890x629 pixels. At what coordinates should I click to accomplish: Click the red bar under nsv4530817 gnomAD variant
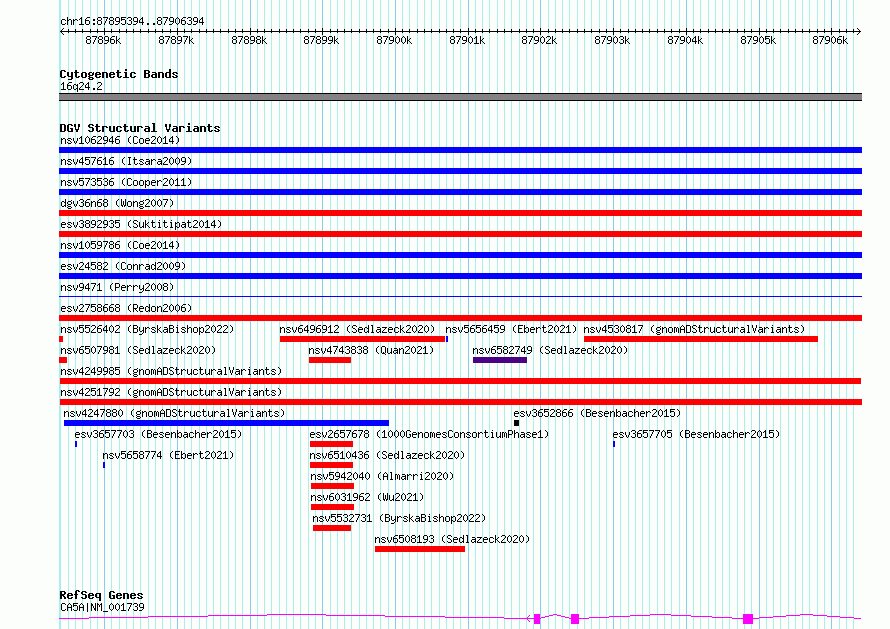coord(701,339)
